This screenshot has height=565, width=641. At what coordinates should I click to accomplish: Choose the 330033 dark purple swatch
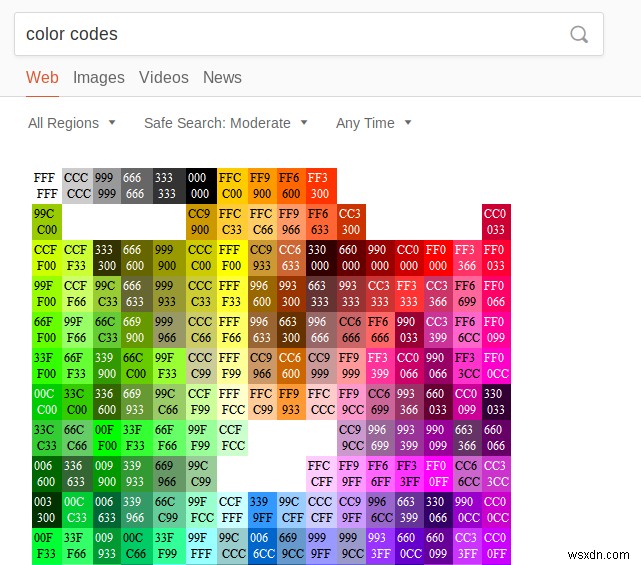(496, 401)
